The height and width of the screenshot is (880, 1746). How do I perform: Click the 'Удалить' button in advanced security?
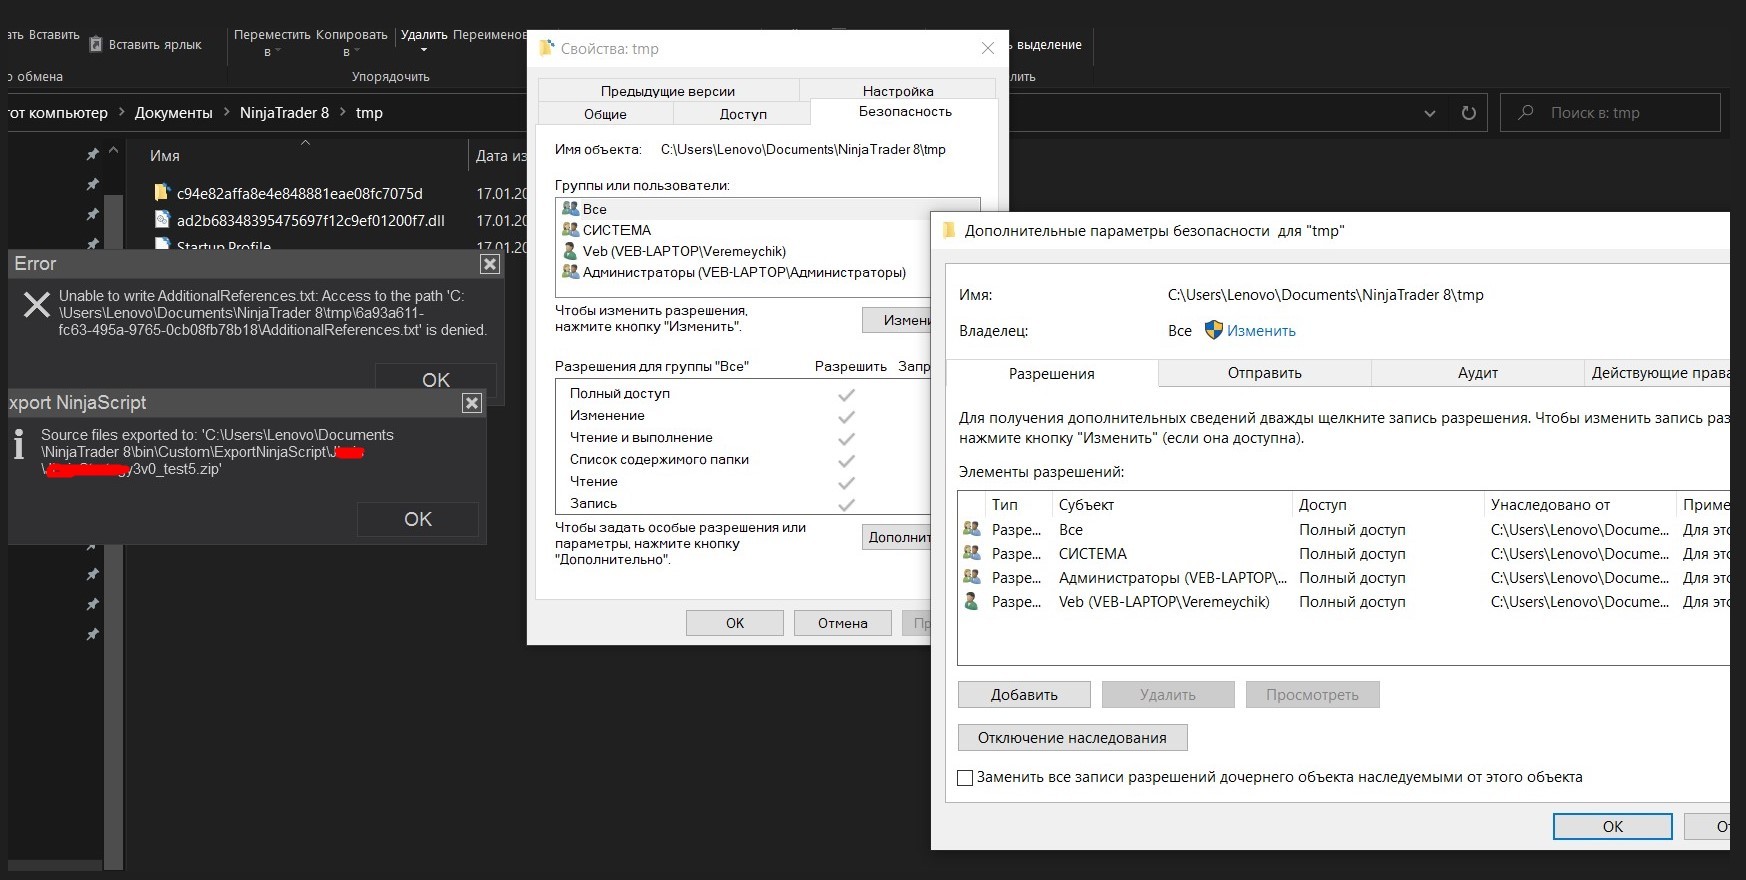(1168, 695)
